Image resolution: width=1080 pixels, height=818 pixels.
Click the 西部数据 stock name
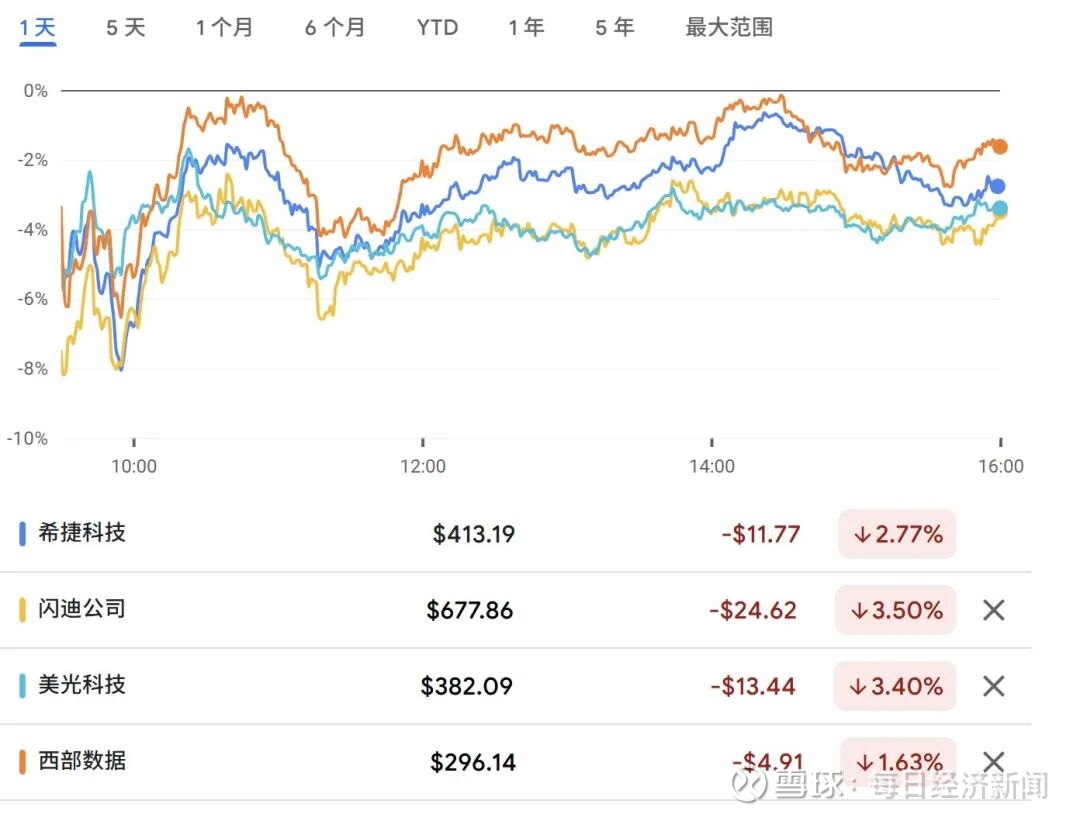coord(82,761)
